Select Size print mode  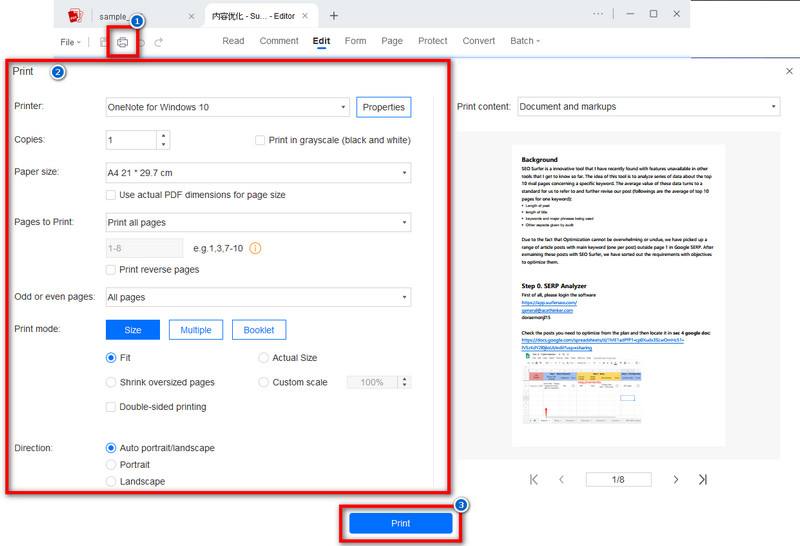[x=133, y=330]
